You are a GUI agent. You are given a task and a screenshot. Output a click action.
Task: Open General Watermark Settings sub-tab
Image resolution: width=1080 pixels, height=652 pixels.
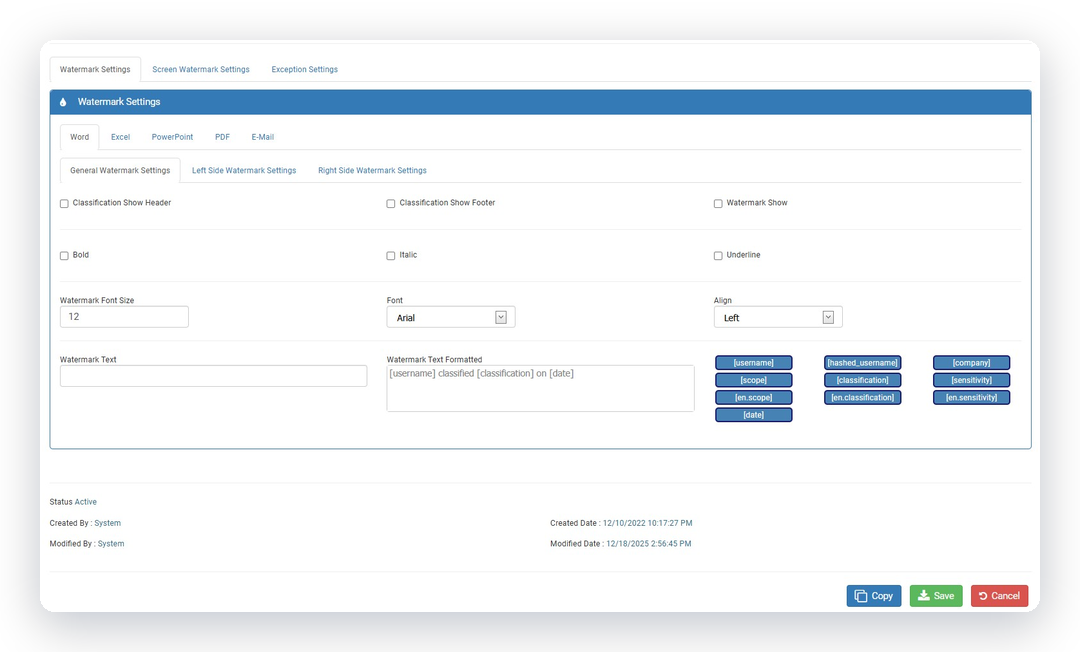[120, 170]
